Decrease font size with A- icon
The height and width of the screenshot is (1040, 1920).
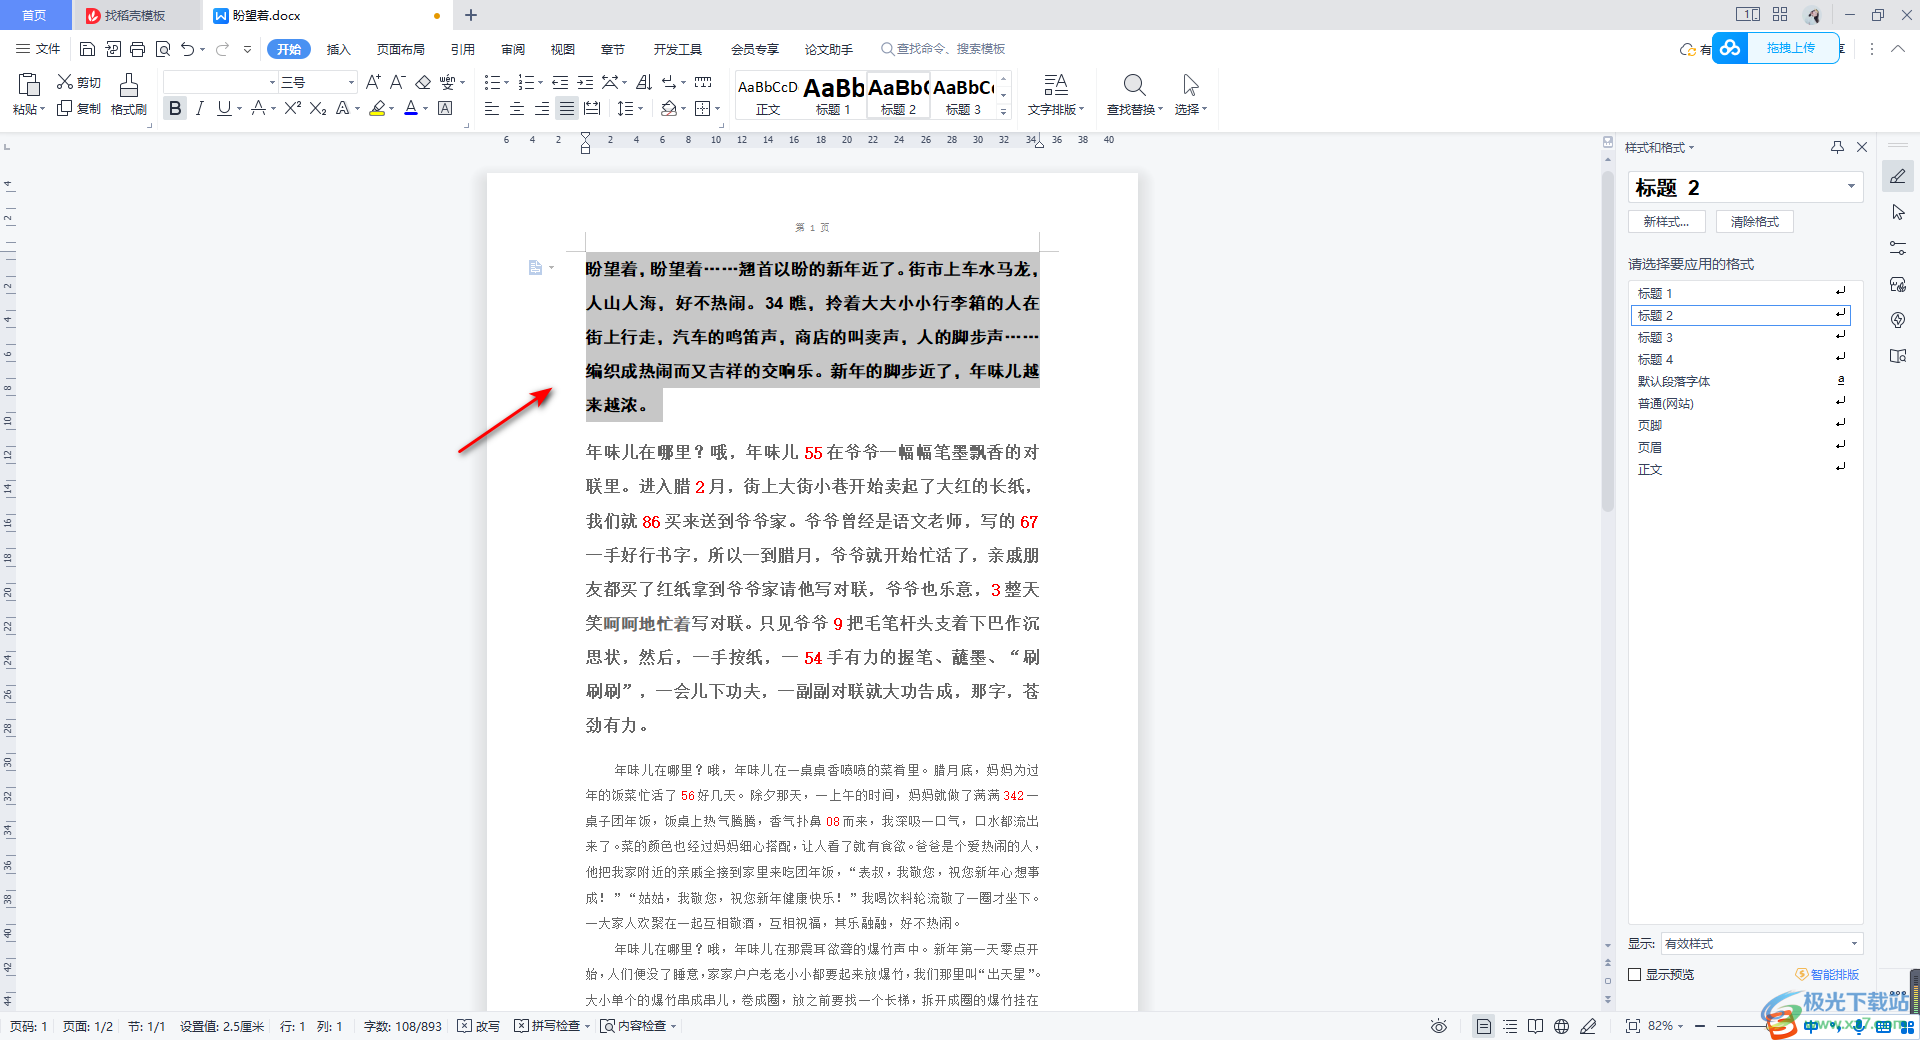point(397,82)
